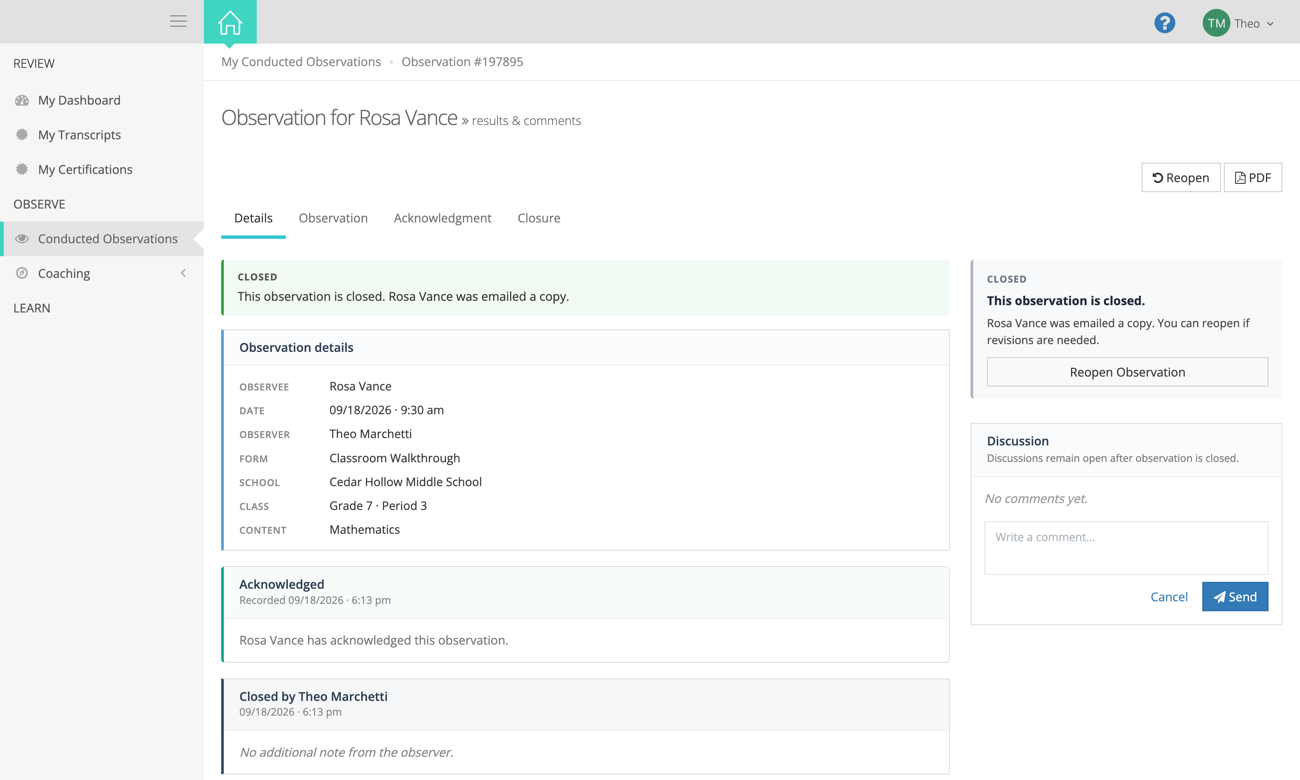This screenshot has width=1300, height=780.
Task: Select Grade 7 · Period 3 text
Action: click(x=378, y=506)
